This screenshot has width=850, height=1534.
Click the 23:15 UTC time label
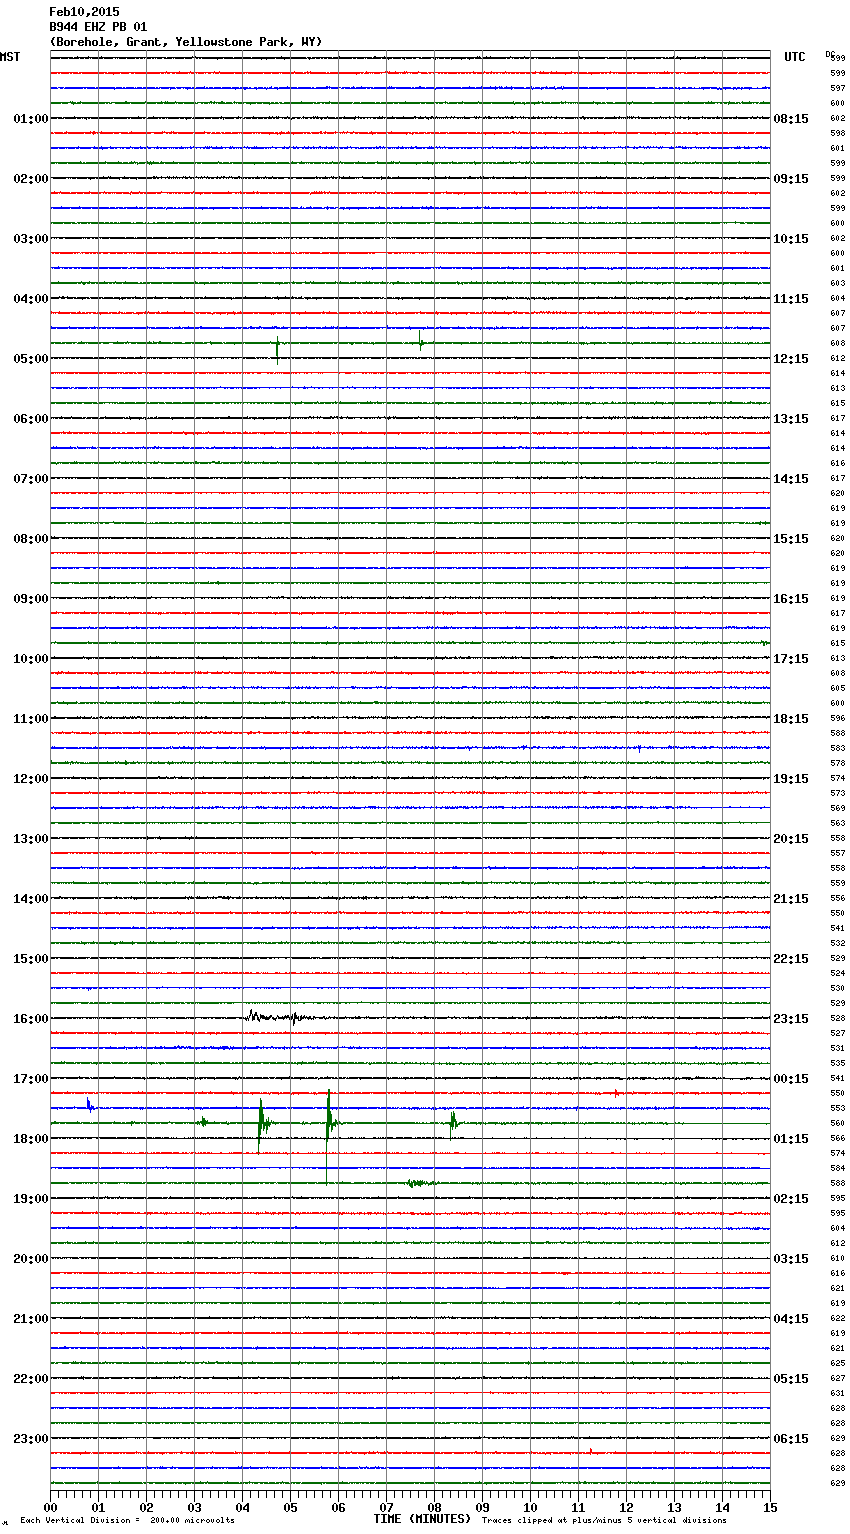pos(791,1019)
